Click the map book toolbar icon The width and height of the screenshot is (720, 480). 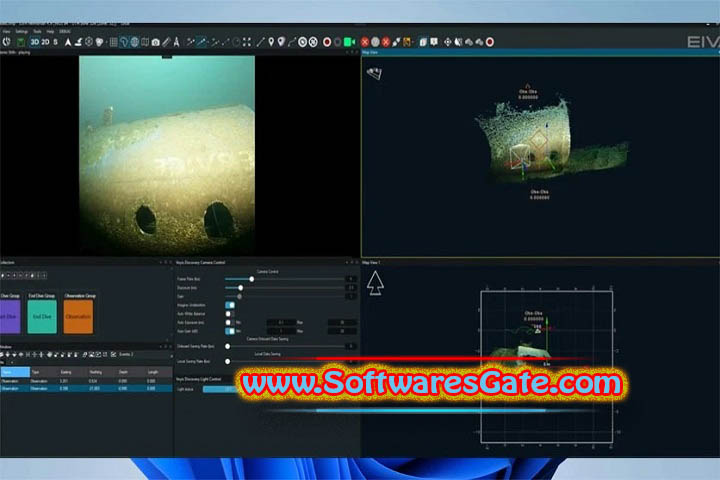click(145, 42)
